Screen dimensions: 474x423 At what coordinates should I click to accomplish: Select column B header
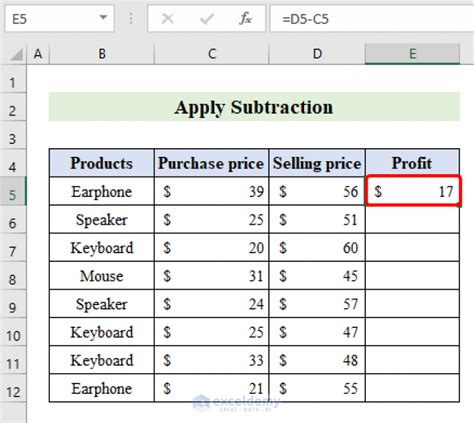coord(102,54)
